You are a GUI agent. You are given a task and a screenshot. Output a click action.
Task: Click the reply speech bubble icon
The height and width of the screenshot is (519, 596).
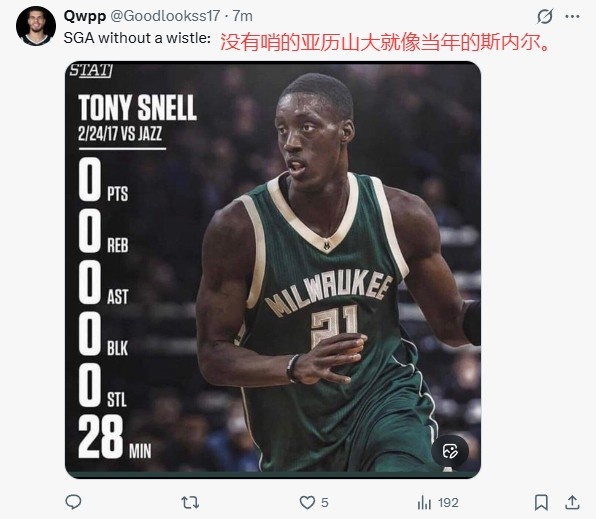coord(73,502)
